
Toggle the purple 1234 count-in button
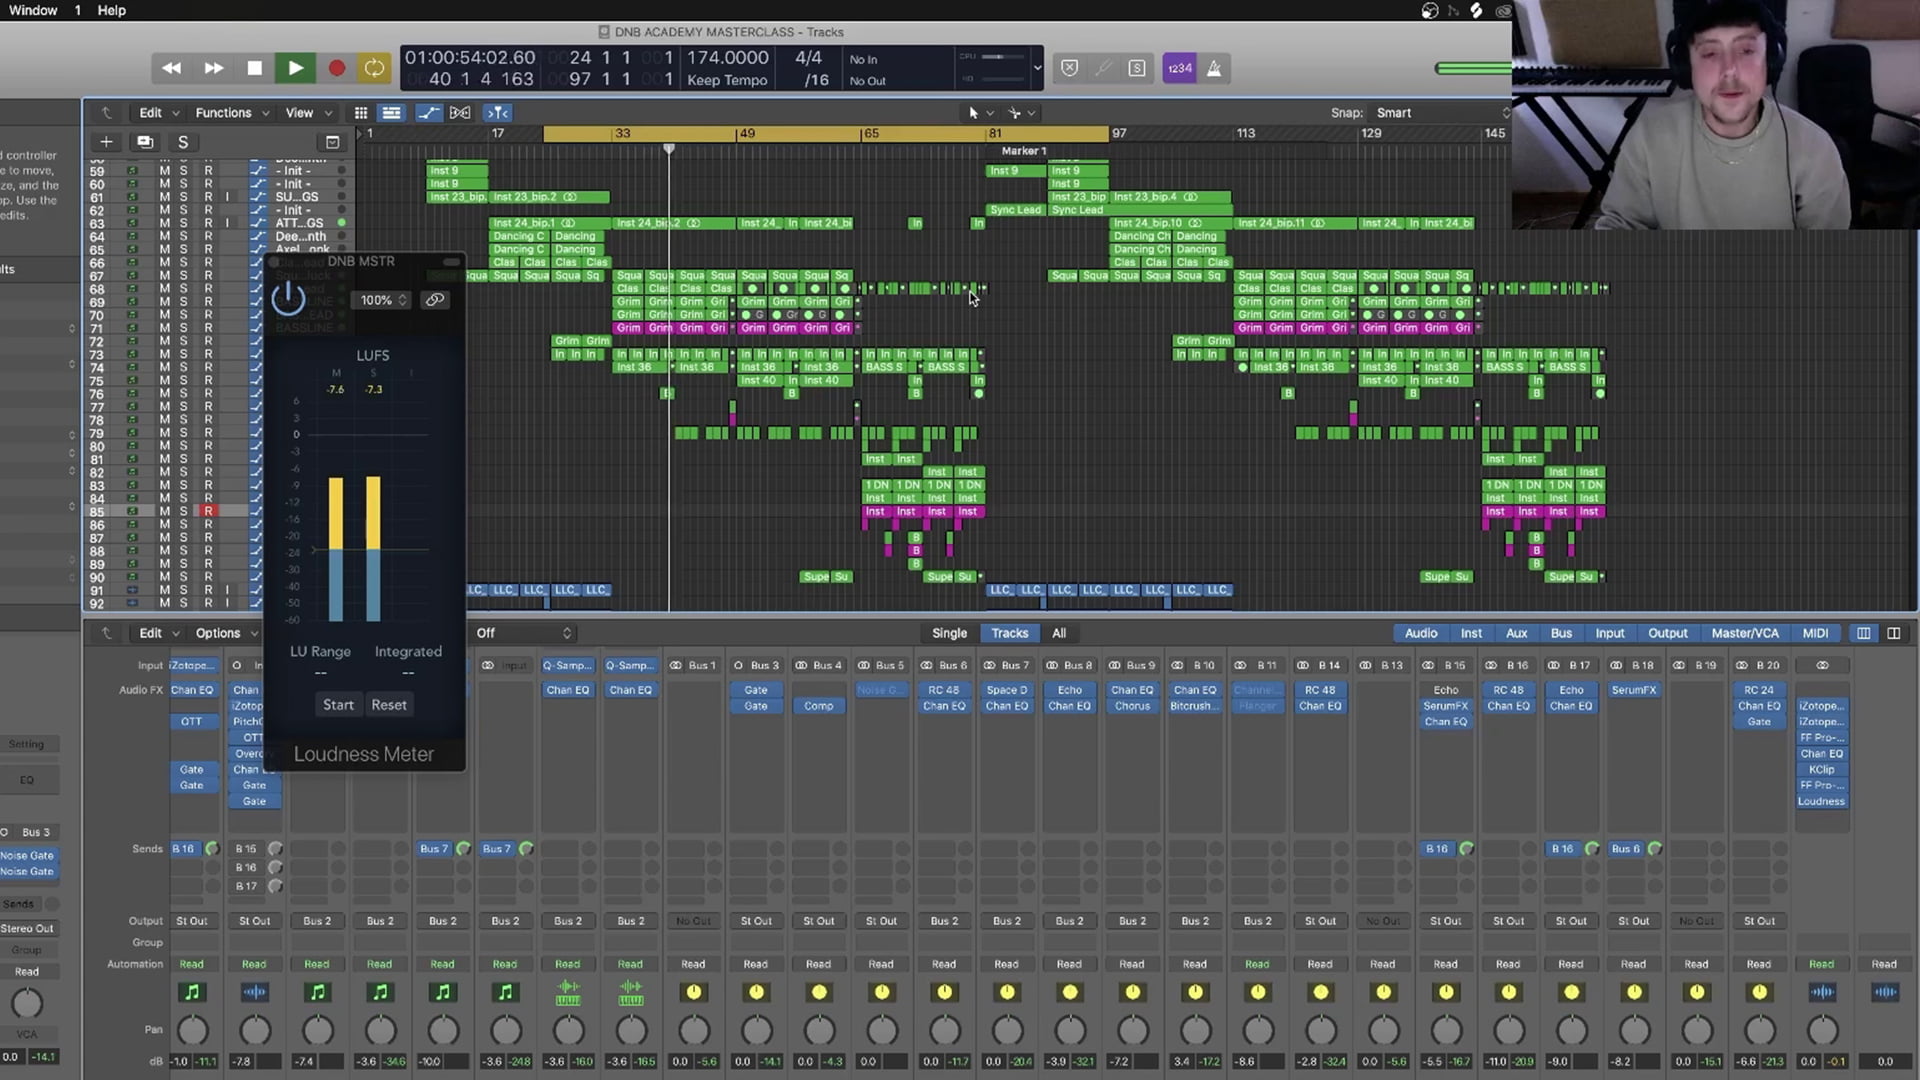(1180, 68)
